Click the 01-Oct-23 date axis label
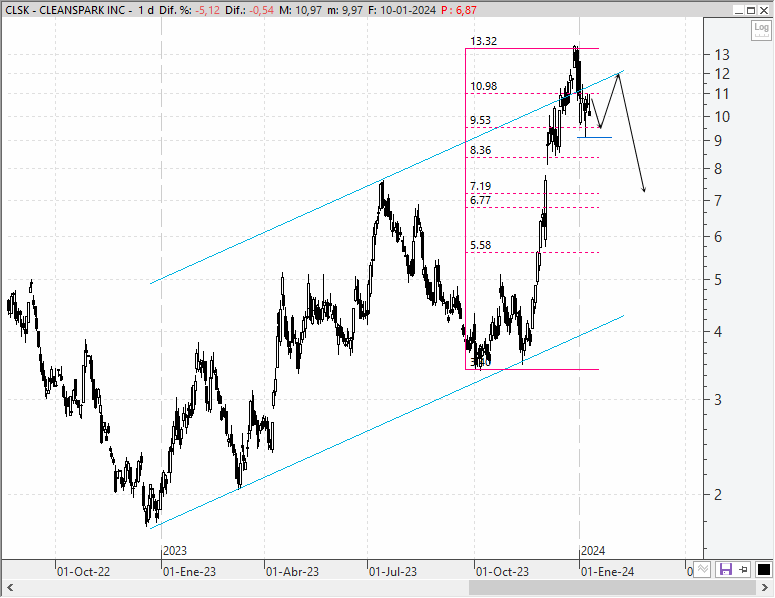The width and height of the screenshot is (775, 598). (x=502, y=572)
